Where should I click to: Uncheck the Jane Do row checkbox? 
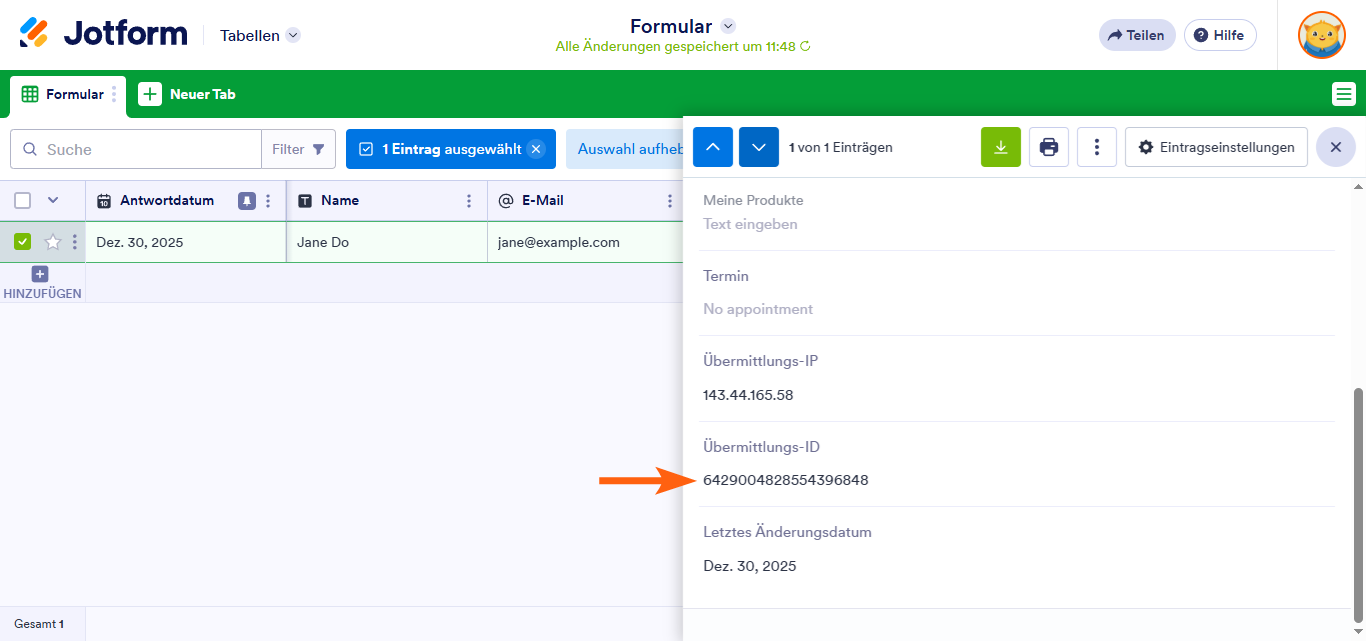click(x=23, y=242)
